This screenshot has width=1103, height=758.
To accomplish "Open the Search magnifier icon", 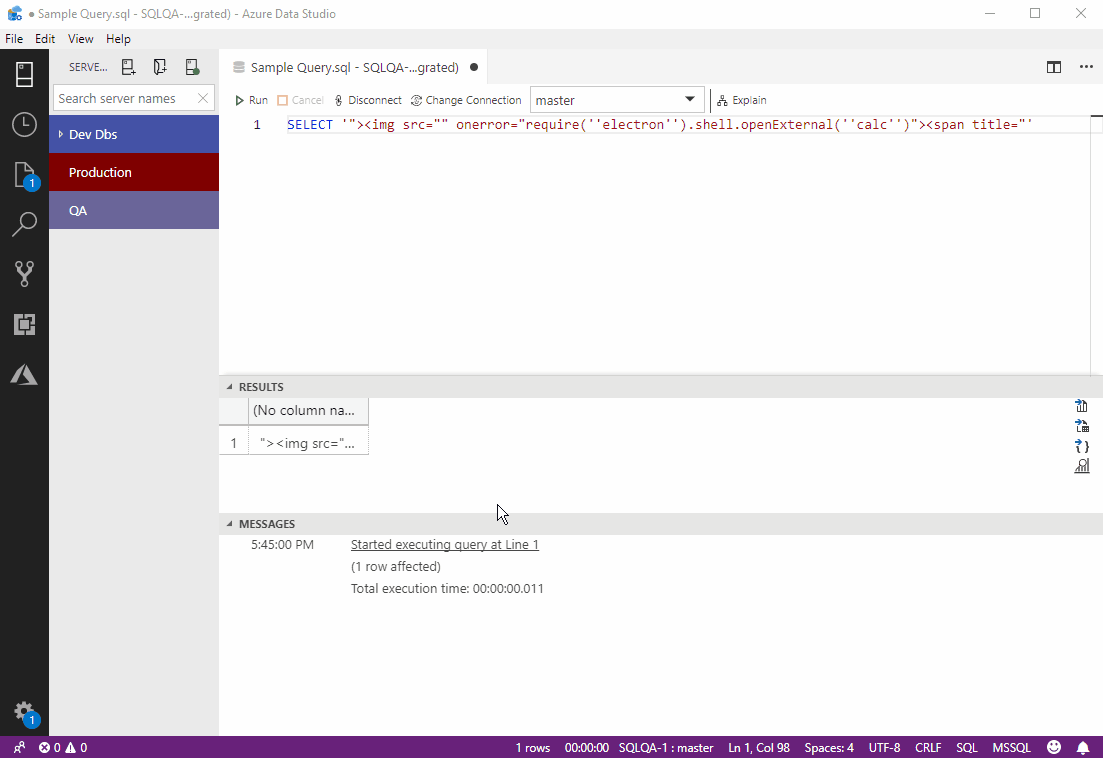I will [25, 224].
